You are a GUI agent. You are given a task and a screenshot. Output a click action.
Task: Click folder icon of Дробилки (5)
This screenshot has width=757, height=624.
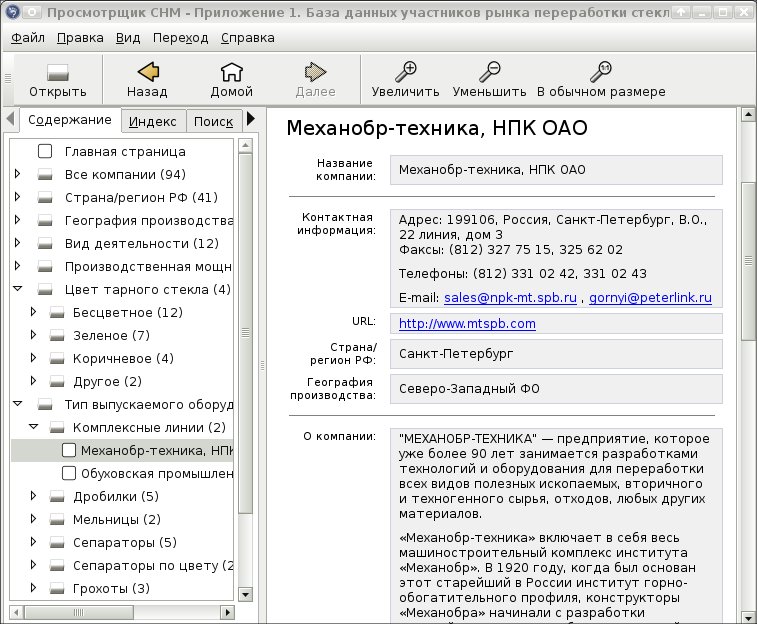pos(56,497)
